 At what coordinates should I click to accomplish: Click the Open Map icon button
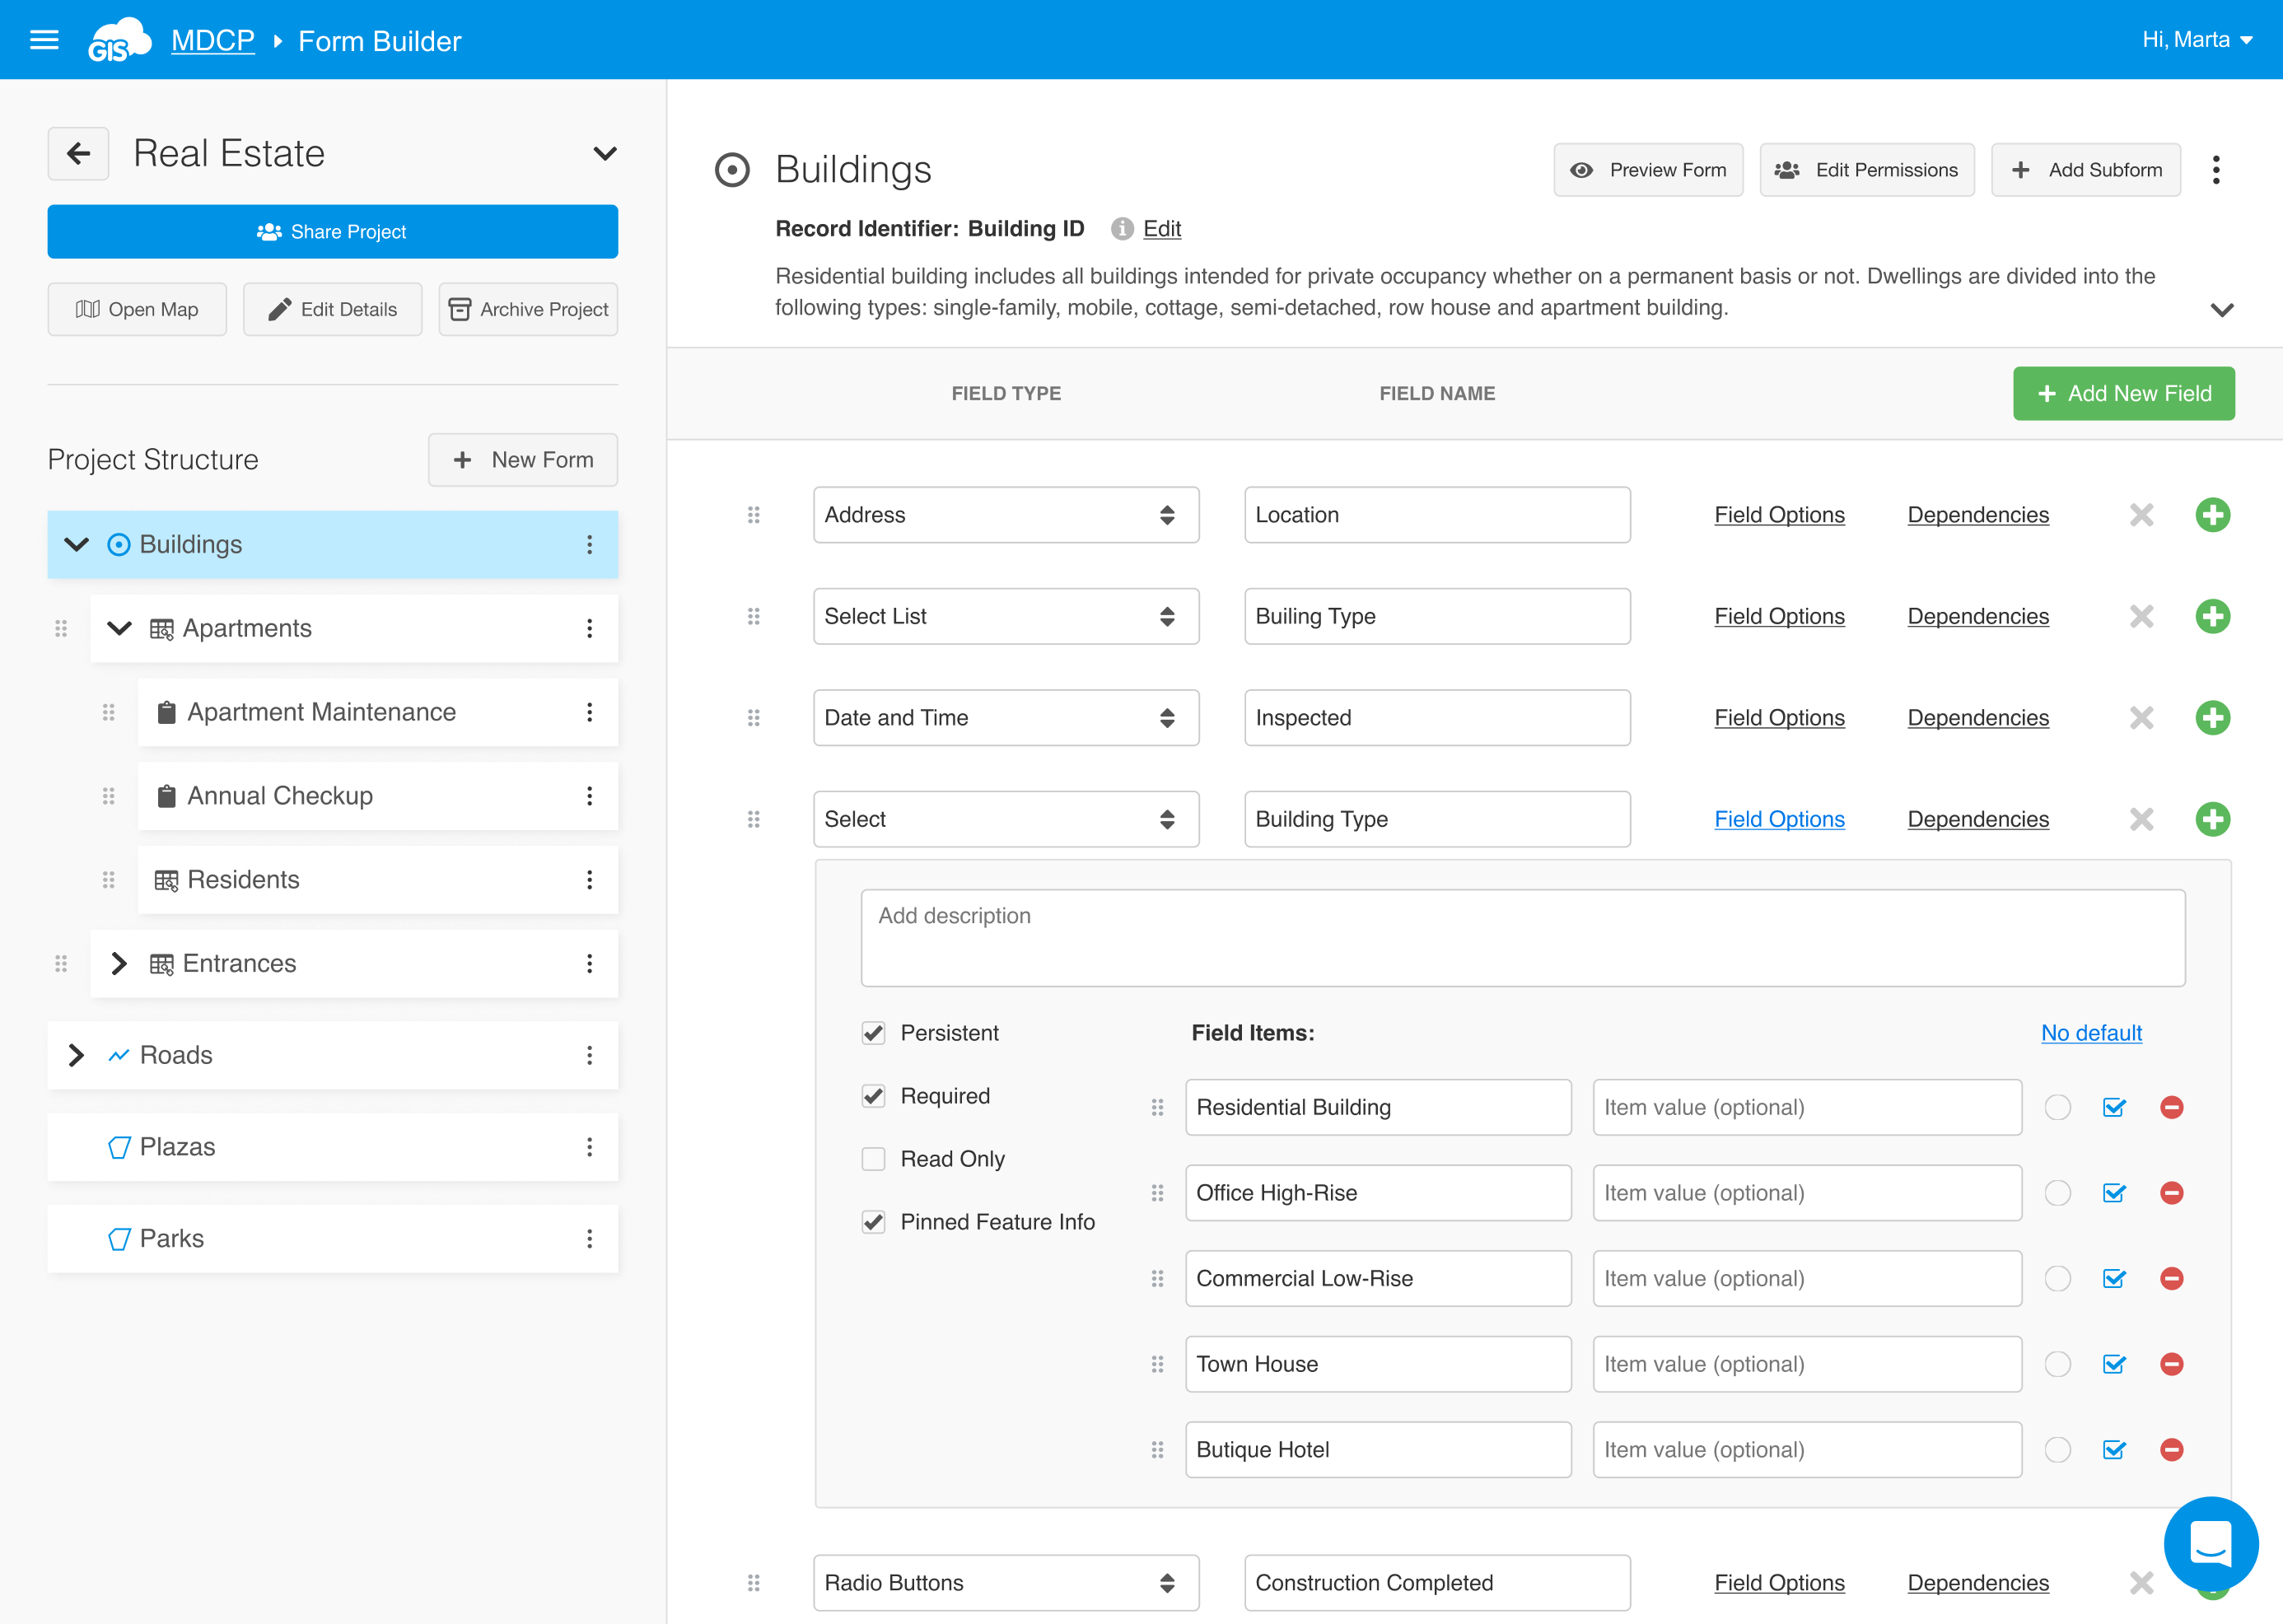[x=89, y=309]
